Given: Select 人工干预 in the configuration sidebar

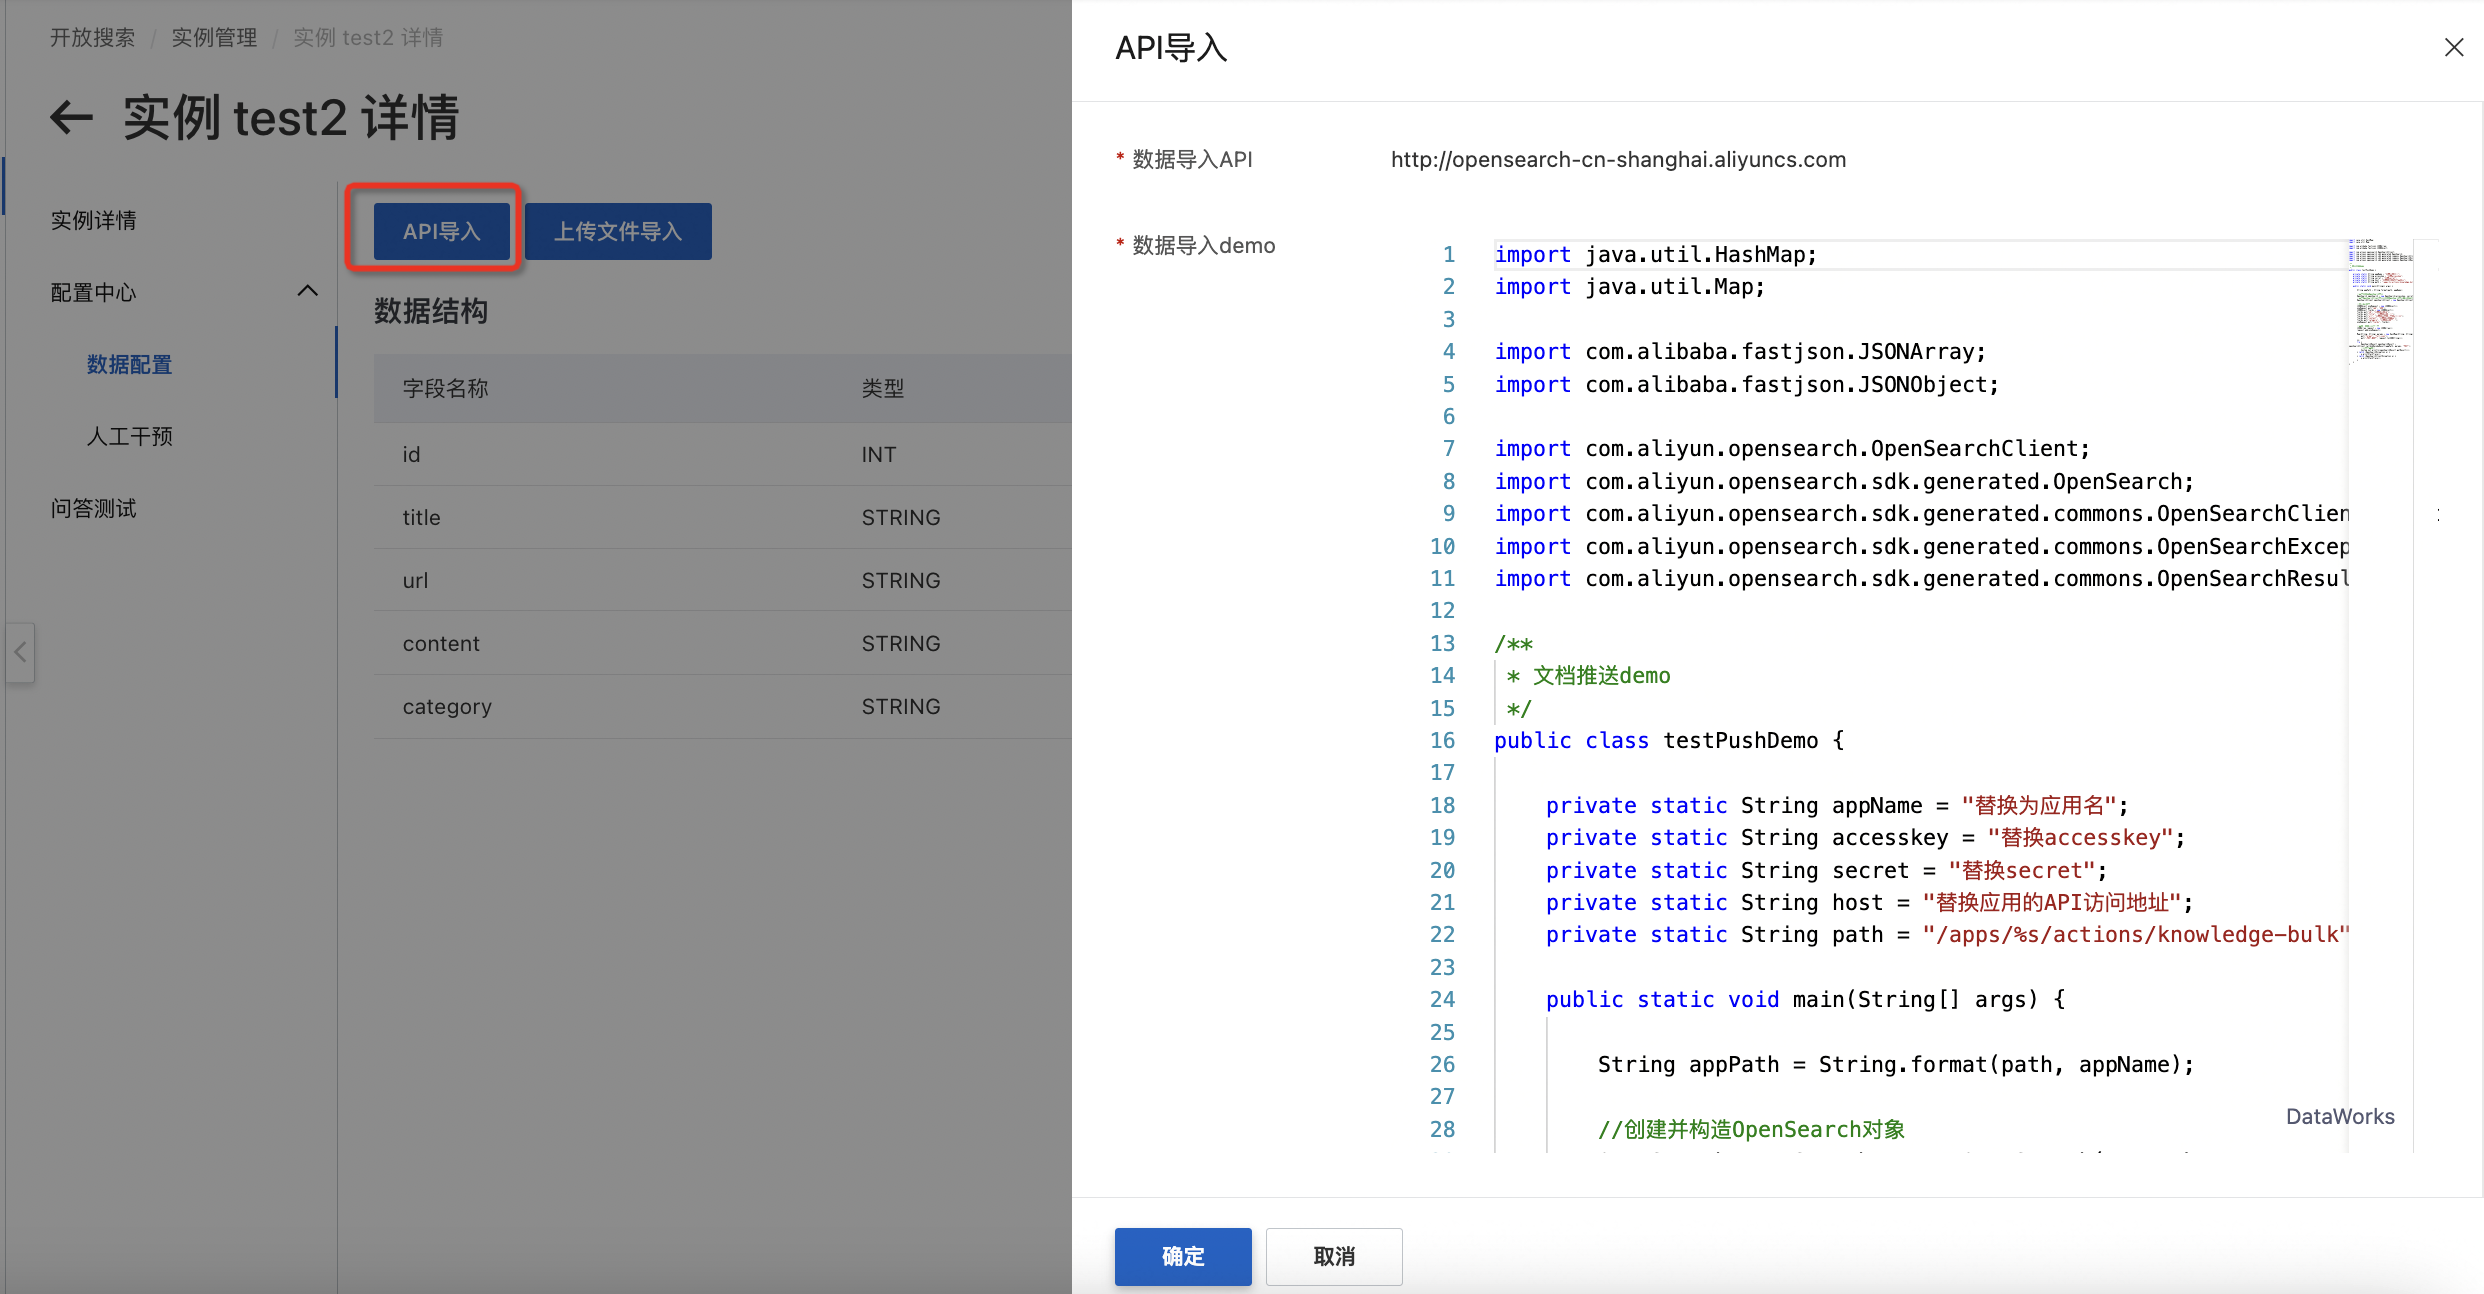Looking at the screenshot, I should coord(129,436).
